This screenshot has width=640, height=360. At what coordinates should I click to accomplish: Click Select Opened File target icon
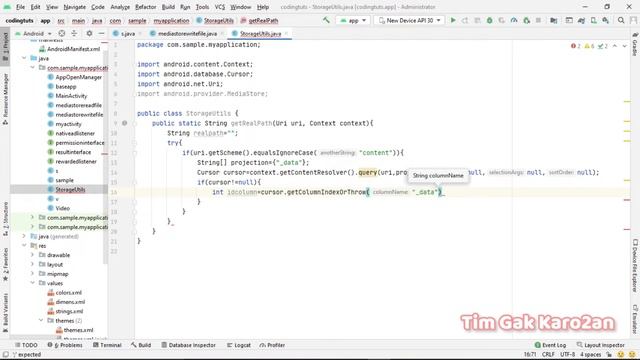(62, 33)
